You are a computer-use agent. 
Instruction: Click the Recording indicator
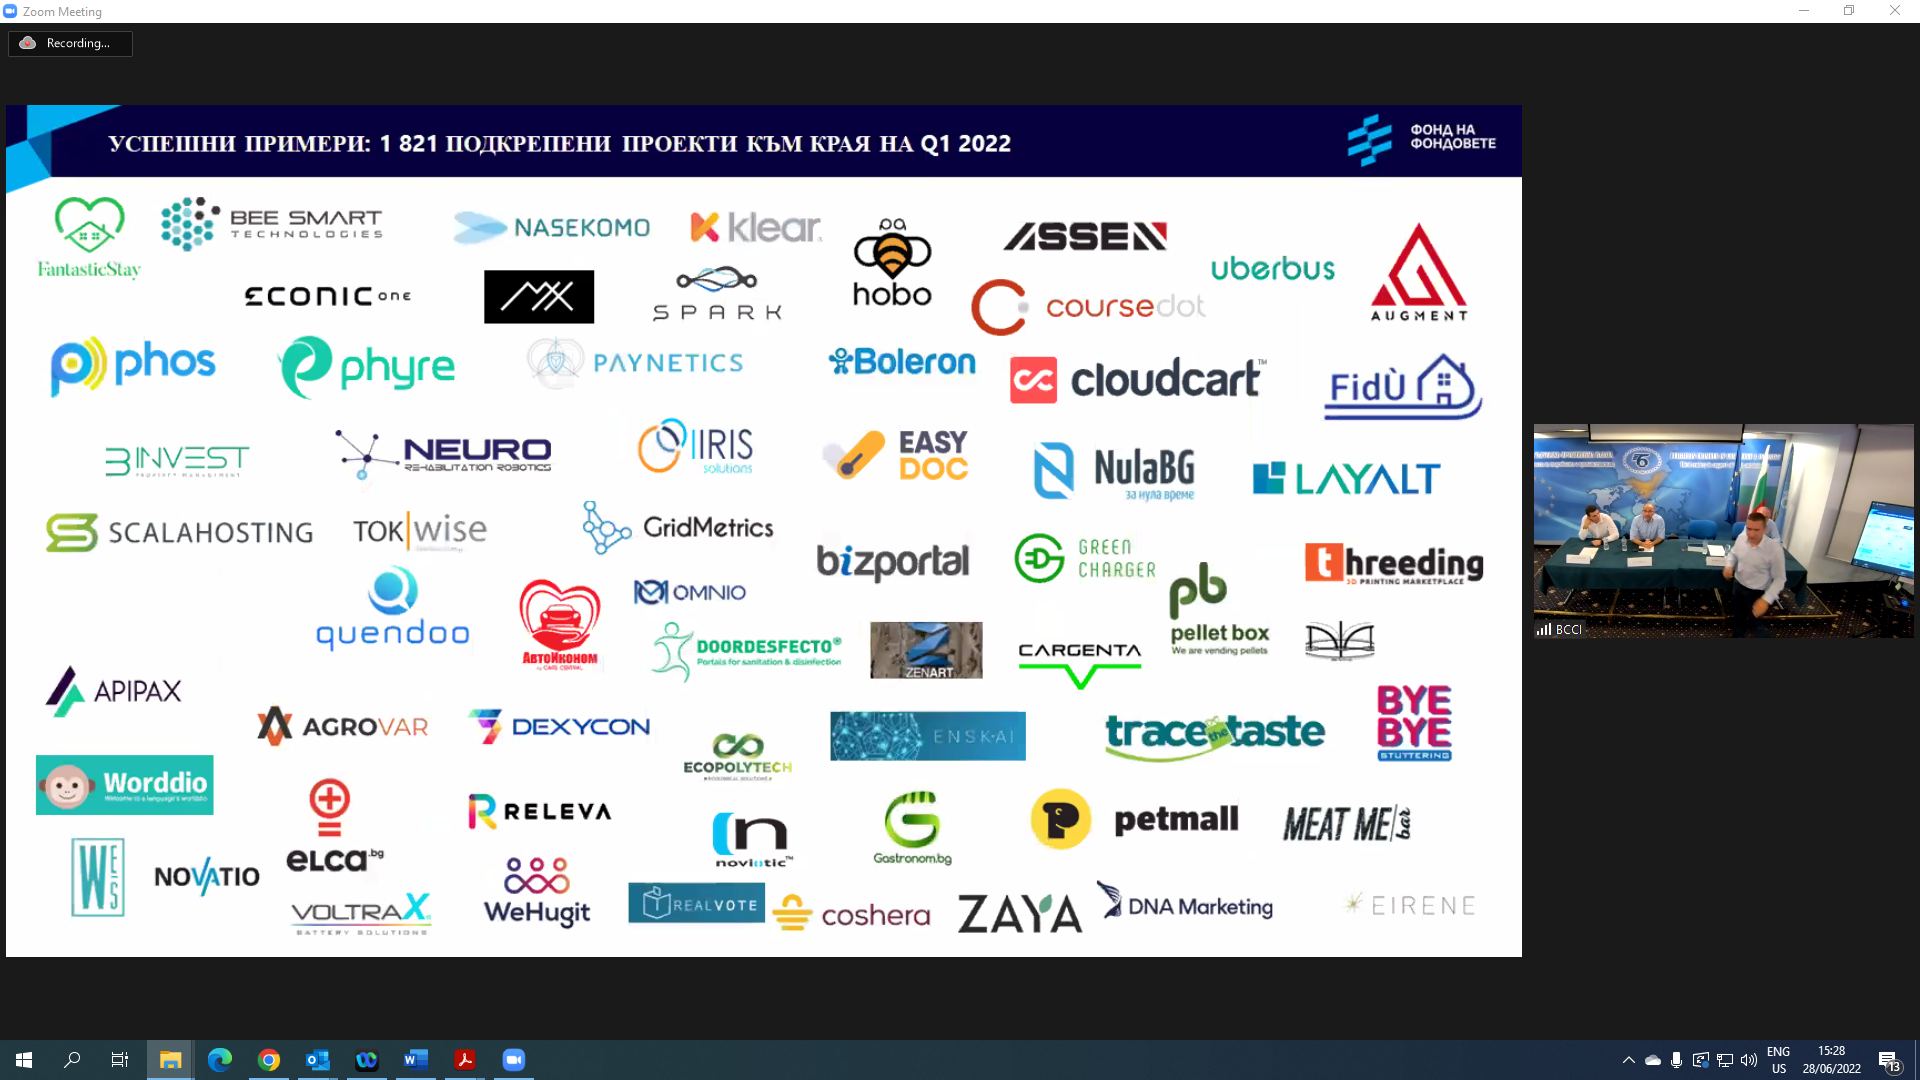70,43
